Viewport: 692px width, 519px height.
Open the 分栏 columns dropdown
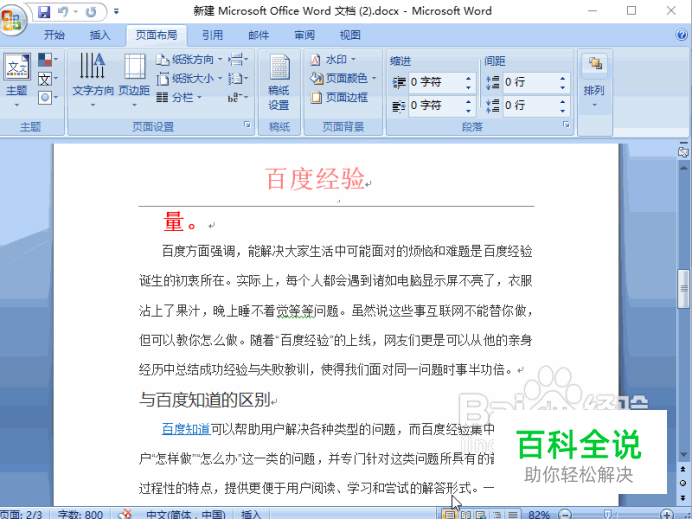point(179,97)
